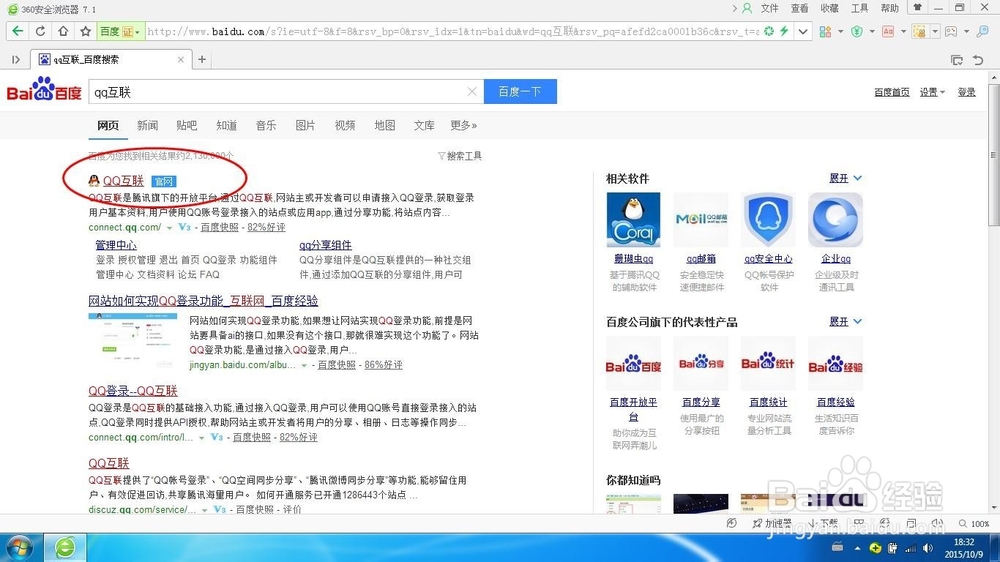Click the mute page sound icon in status bar
This screenshot has height=562, width=1000.
(x=937, y=523)
